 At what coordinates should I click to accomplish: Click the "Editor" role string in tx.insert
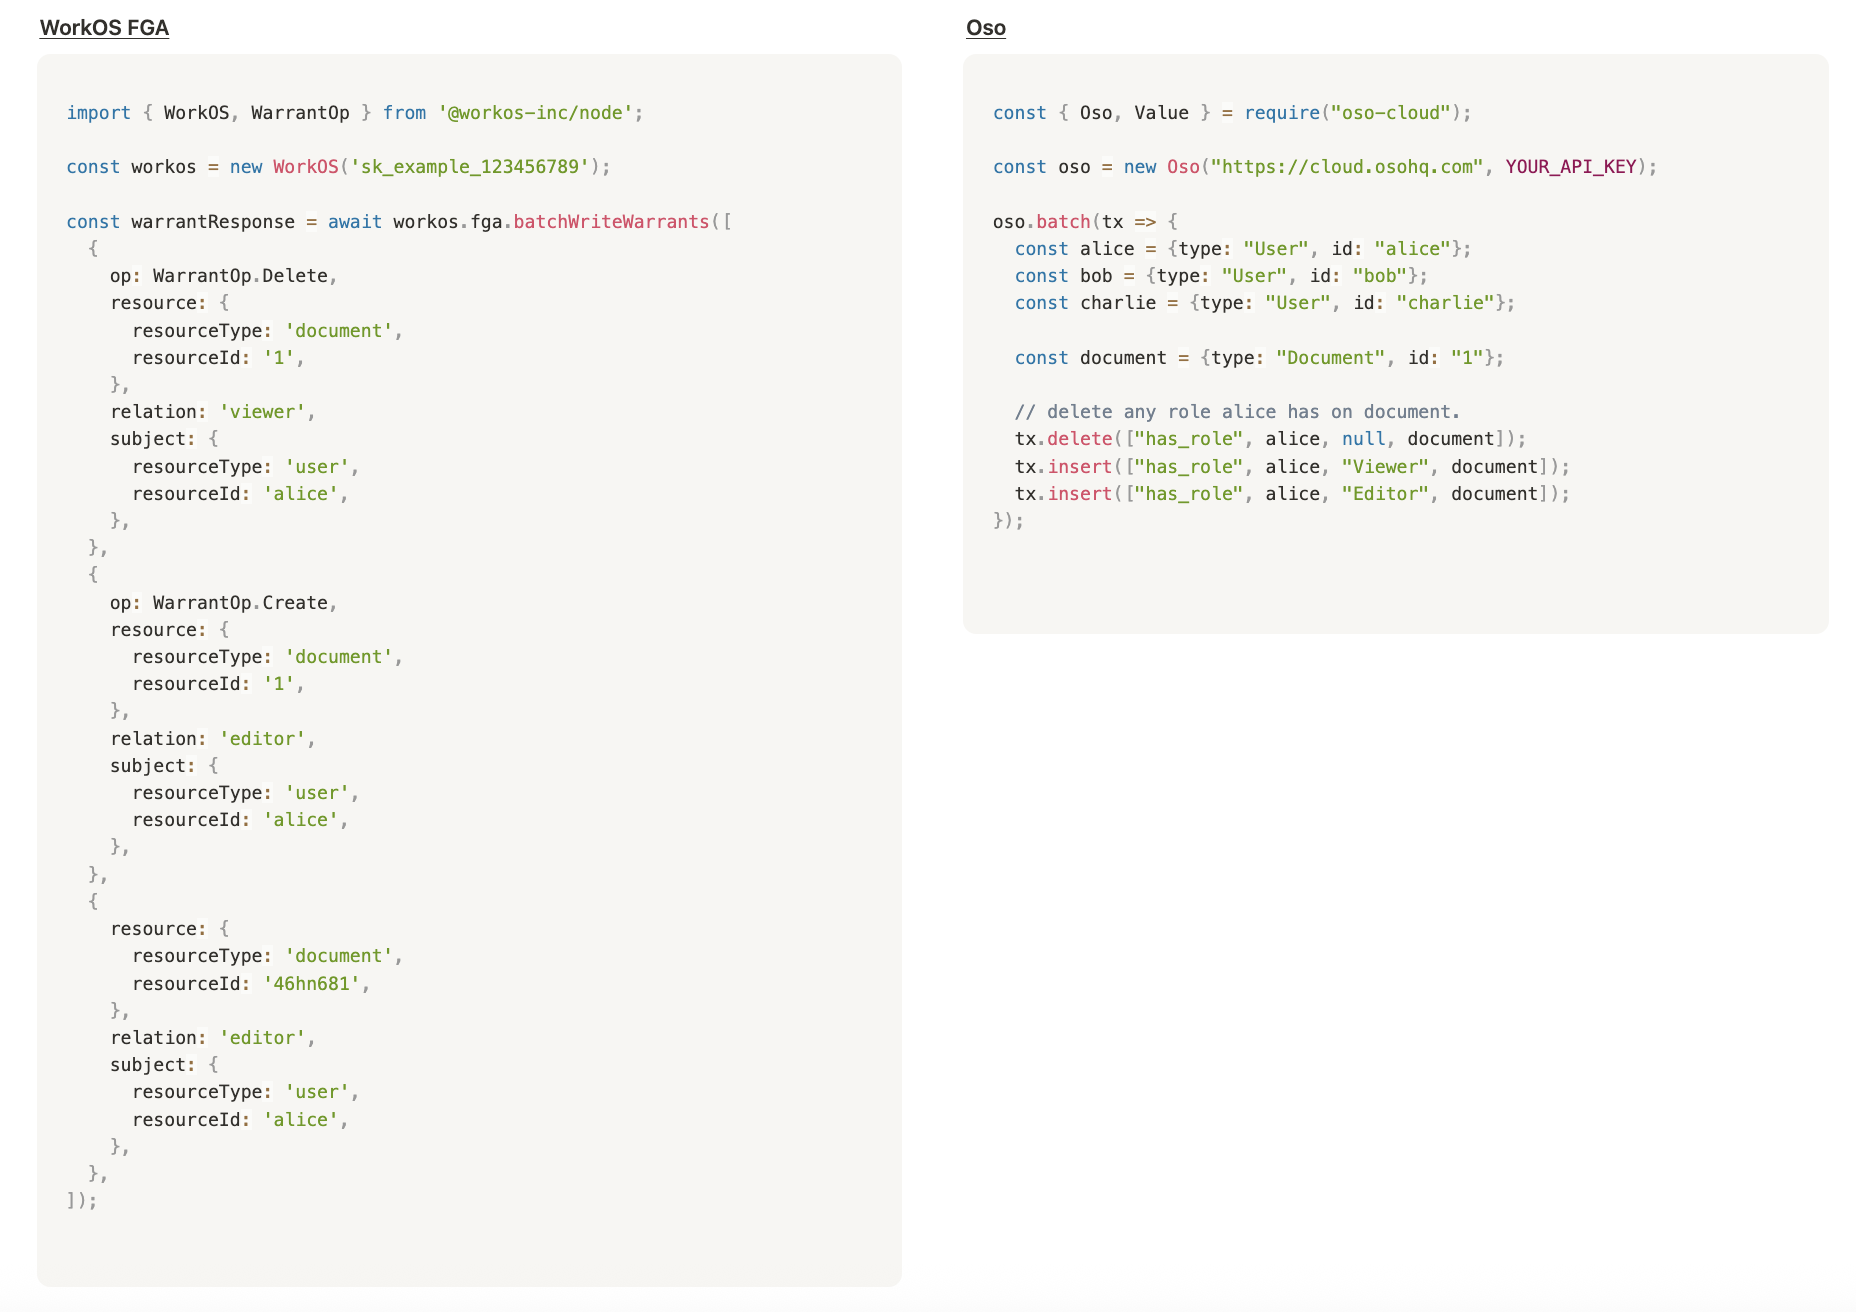coord(1385,494)
